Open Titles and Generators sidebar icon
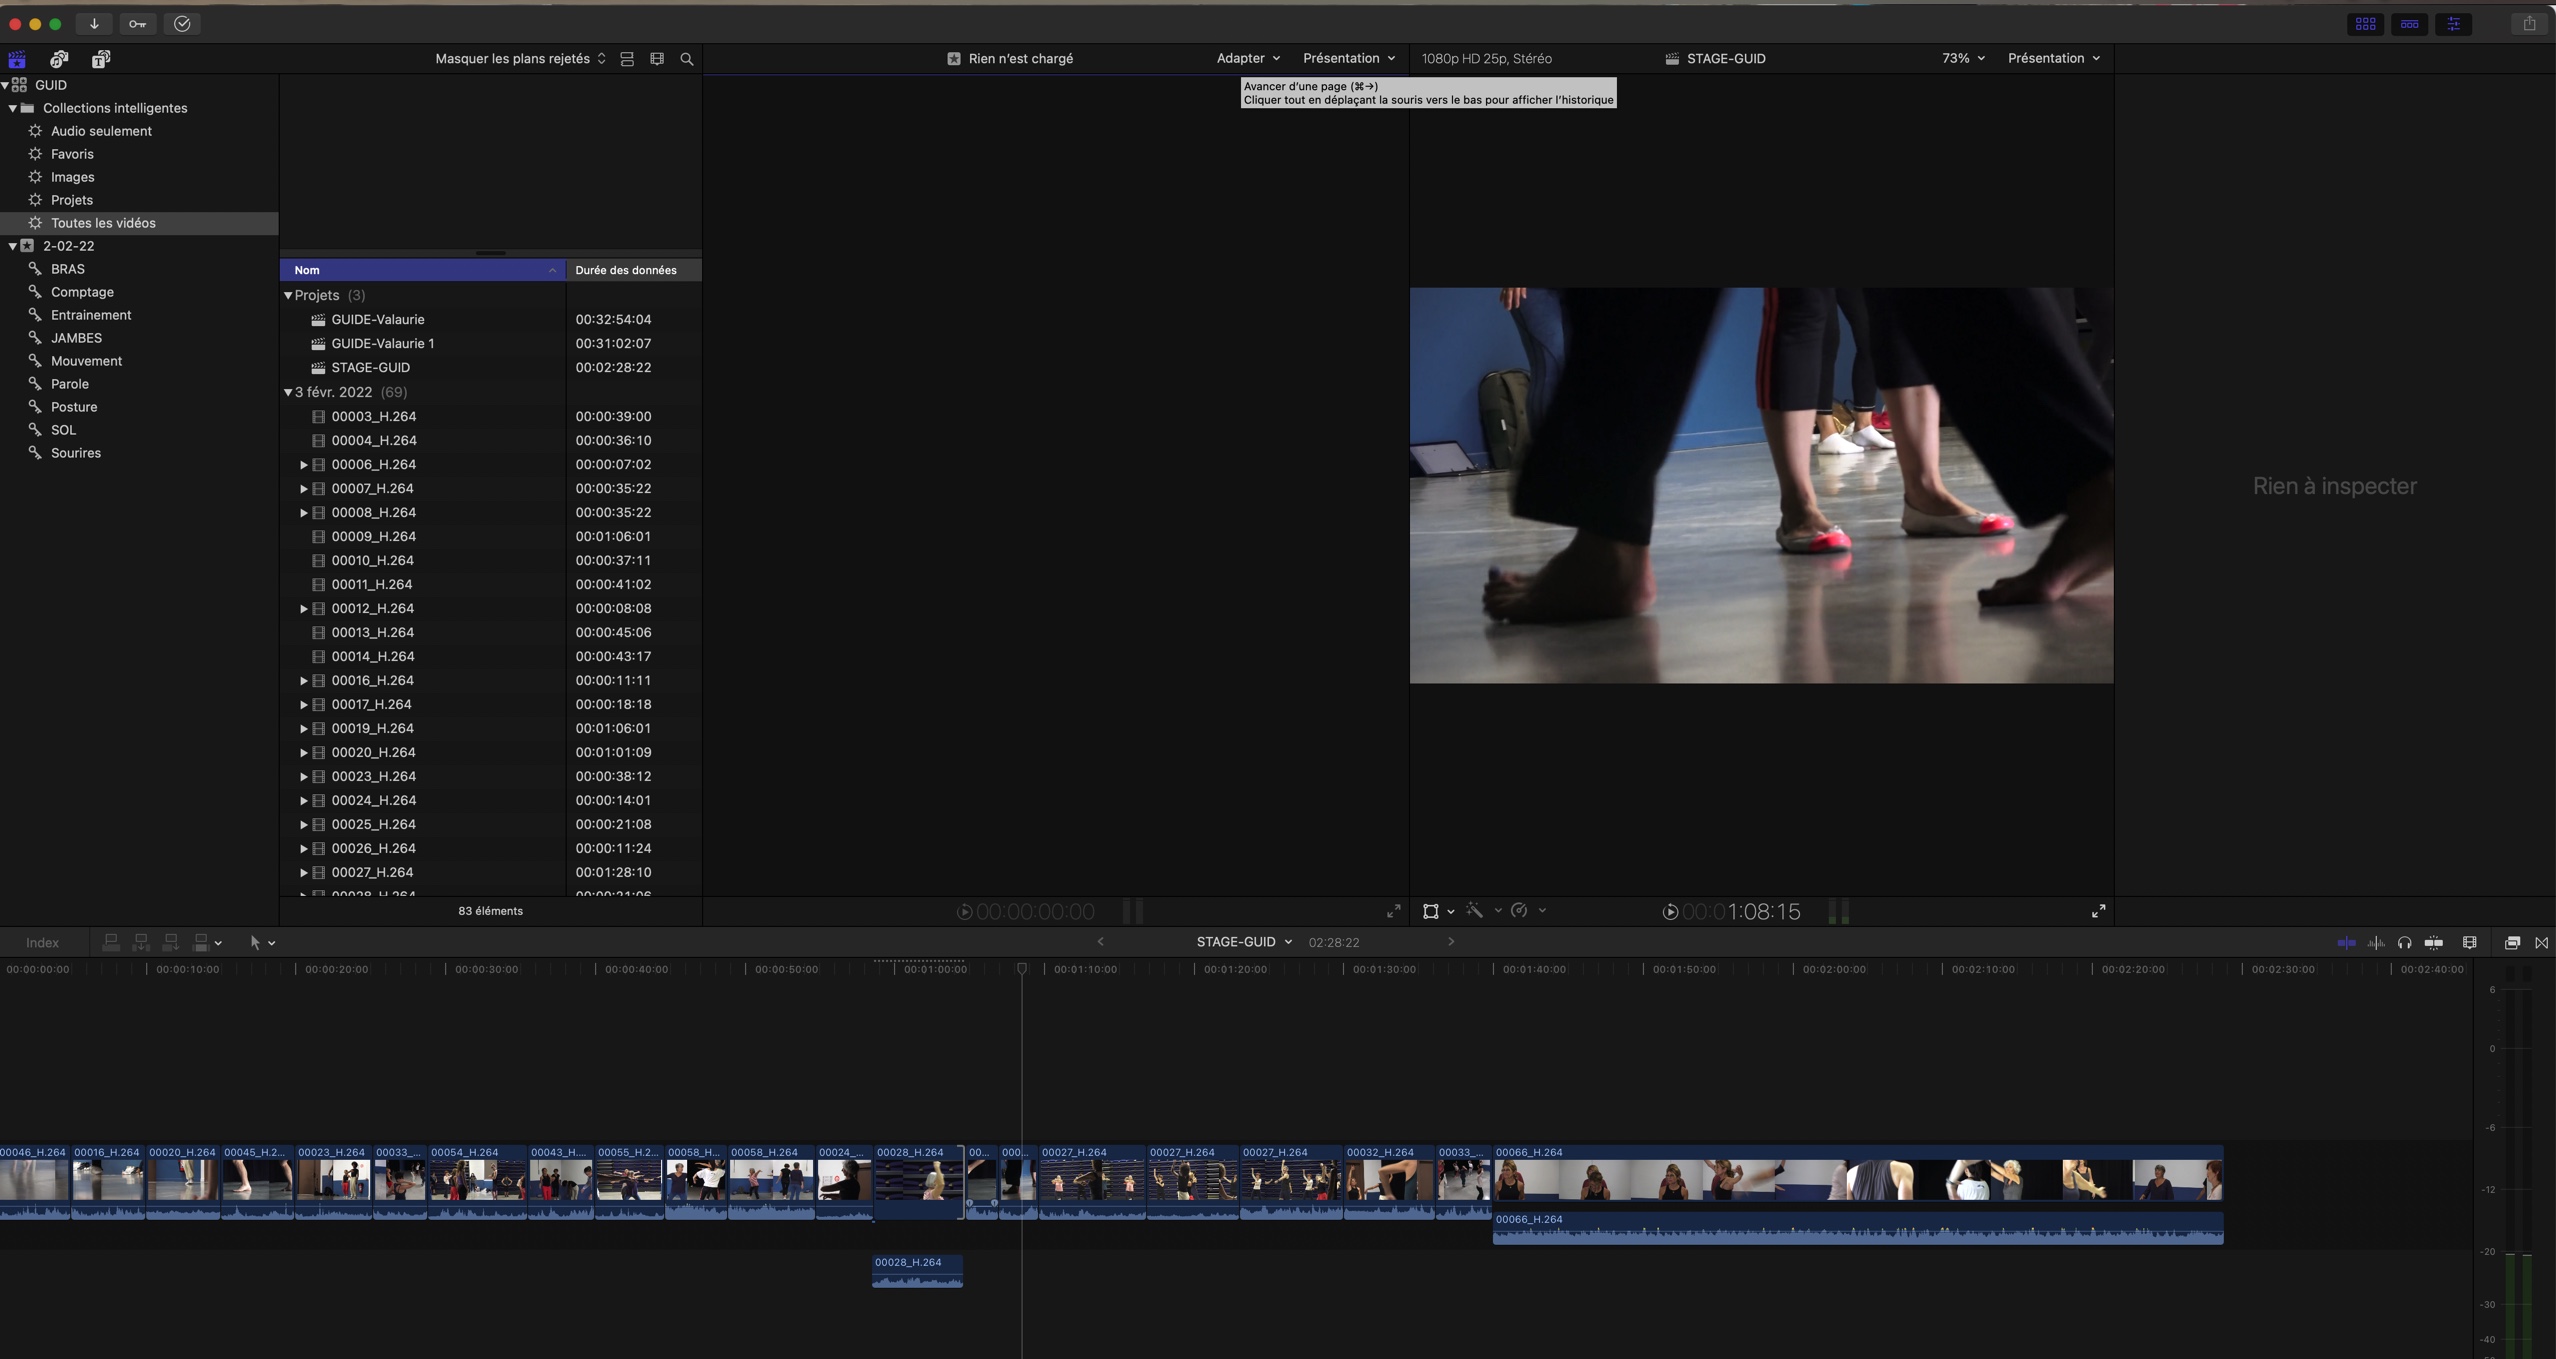Screen dimensions: 2556x1359 click(x=101, y=59)
